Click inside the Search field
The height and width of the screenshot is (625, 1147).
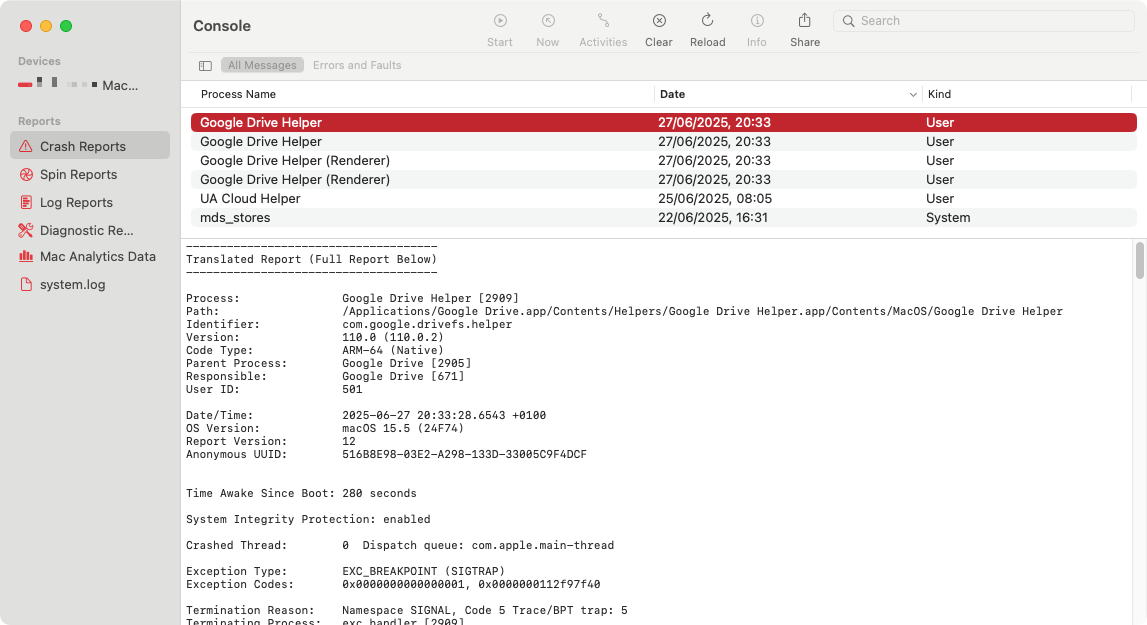click(x=983, y=20)
